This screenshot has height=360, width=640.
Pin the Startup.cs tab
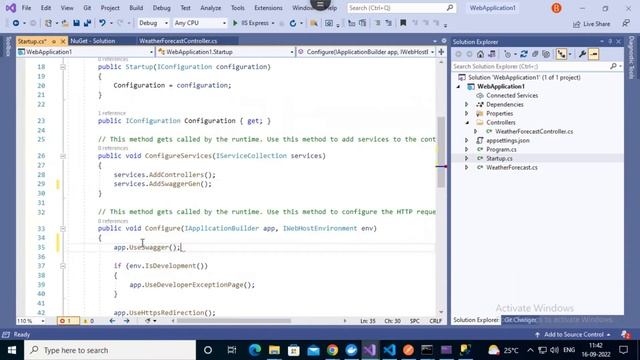(53, 41)
